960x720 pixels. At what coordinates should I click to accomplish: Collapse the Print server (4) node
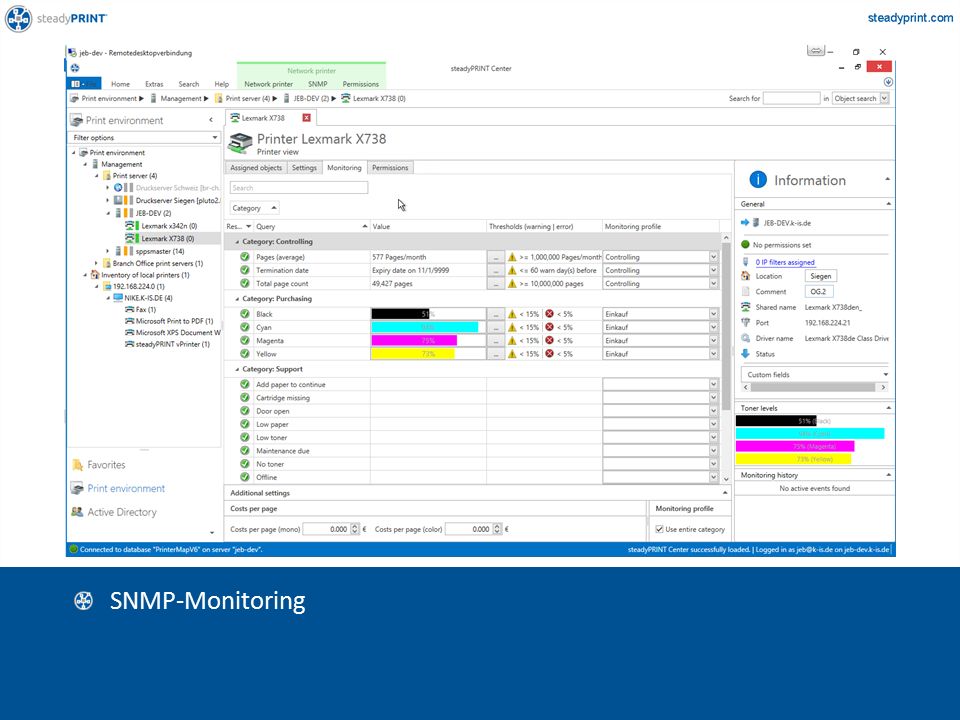coord(96,176)
